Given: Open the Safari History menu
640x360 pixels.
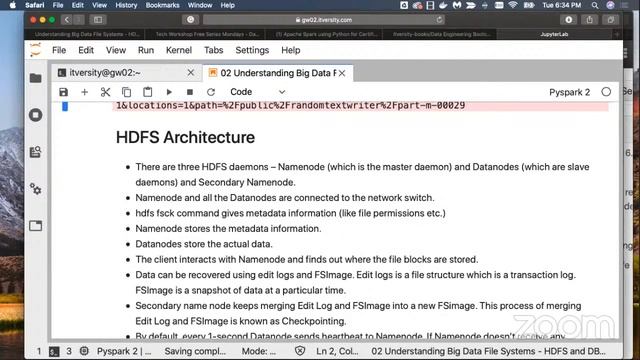Looking at the screenshot, I should click(126, 5).
